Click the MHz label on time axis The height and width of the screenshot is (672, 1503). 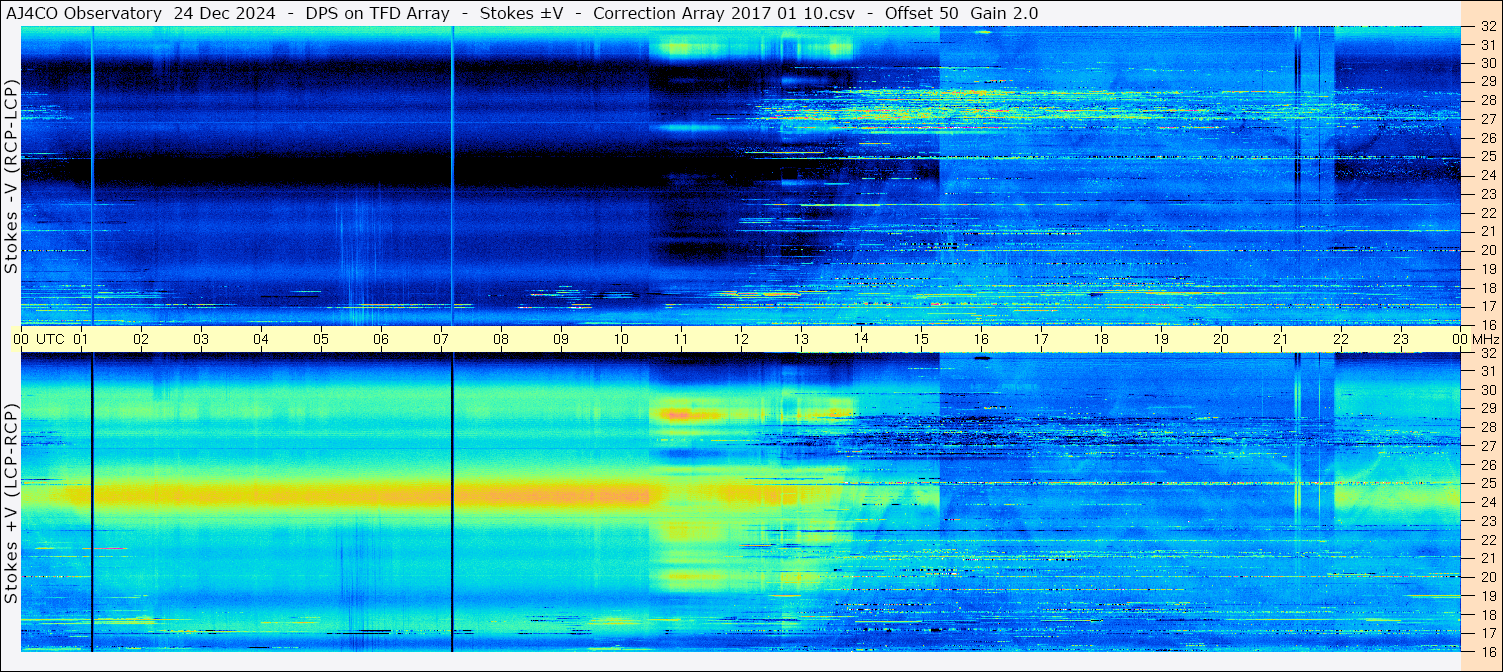pyautogui.click(x=1485, y=339)
